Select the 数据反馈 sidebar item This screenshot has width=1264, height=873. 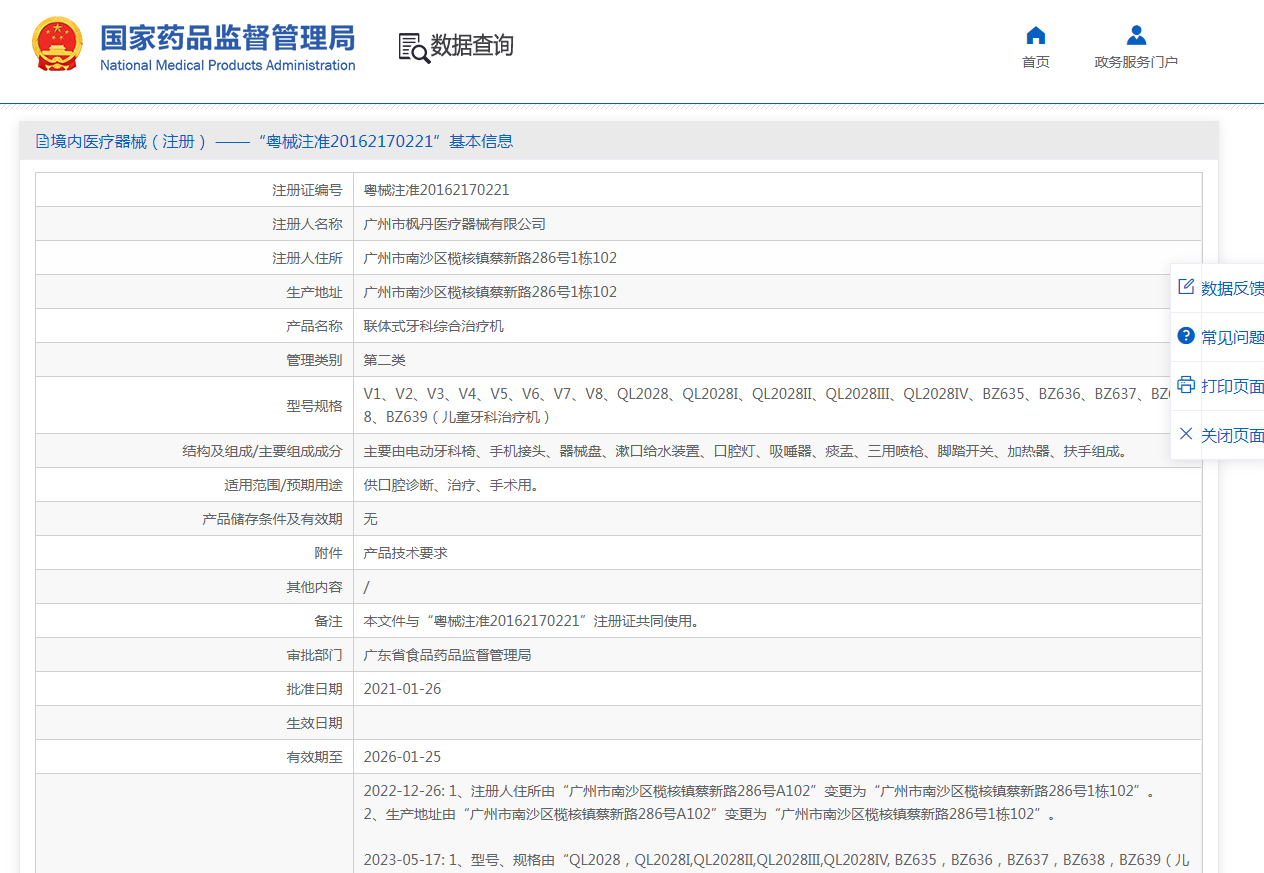click(x=1232, y=288)
